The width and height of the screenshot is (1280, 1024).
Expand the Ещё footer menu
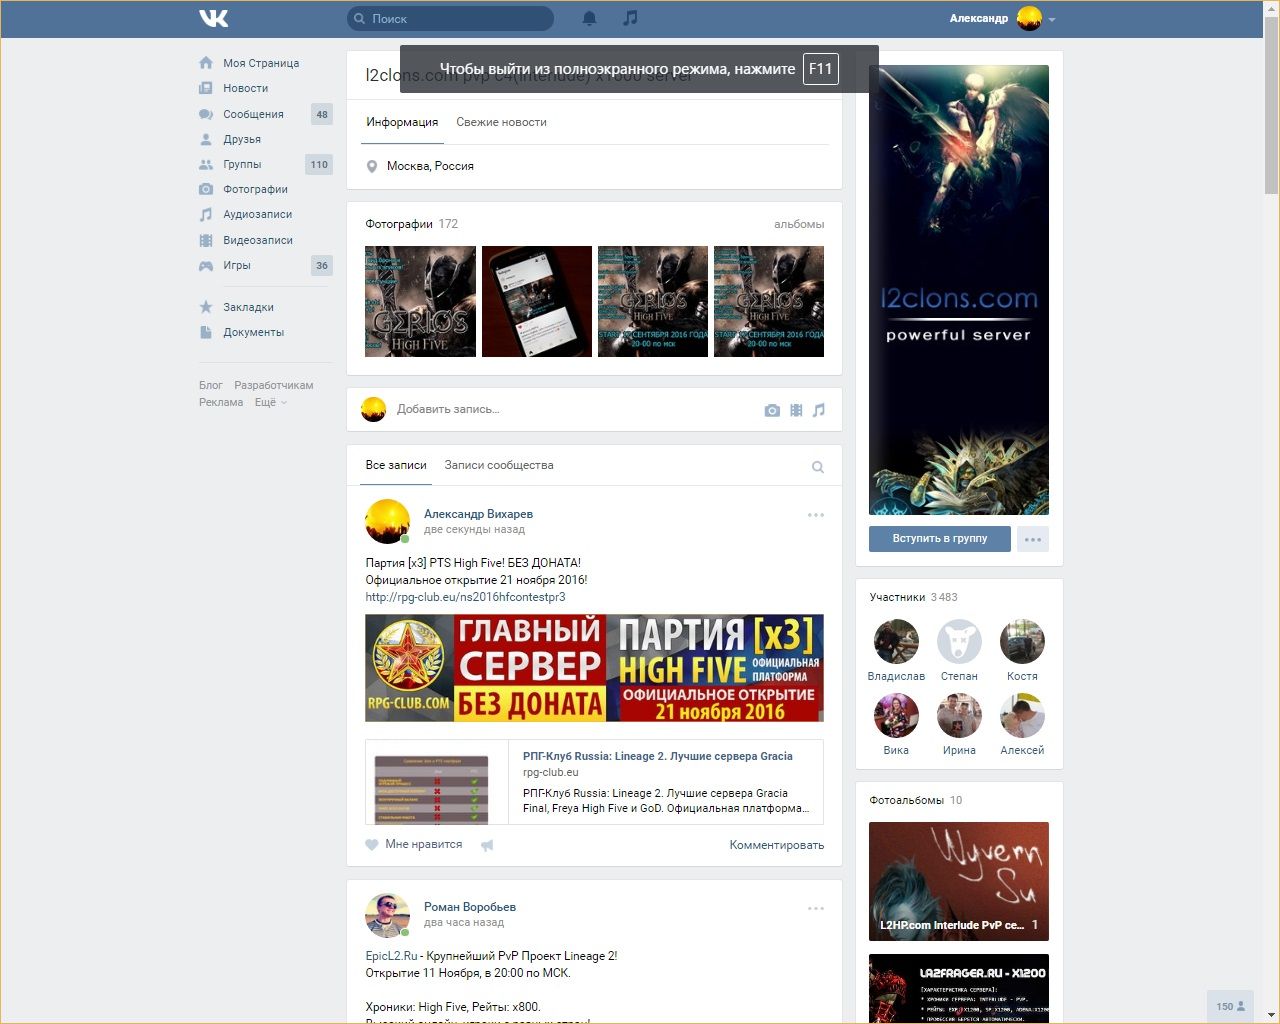(x=270, y=402)
